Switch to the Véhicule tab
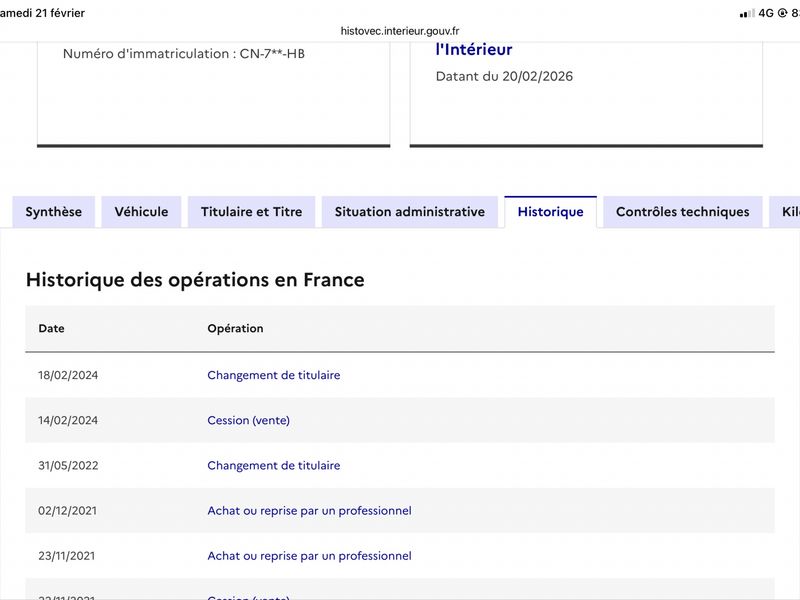This screenshot has height=600, width=800. click(x=141, y=212)
